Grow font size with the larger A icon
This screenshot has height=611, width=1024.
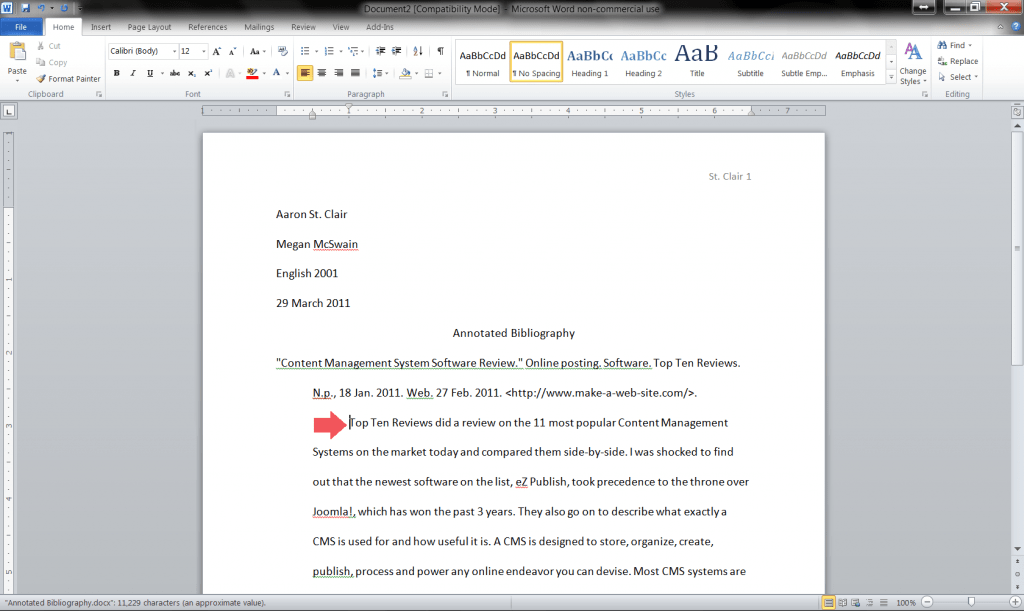(217, 51)
